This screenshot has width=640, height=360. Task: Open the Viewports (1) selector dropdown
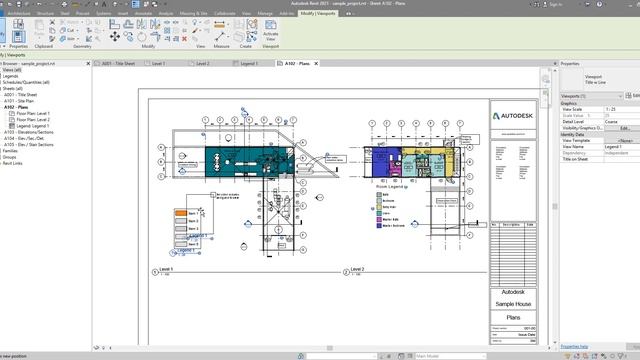(591, 96)
